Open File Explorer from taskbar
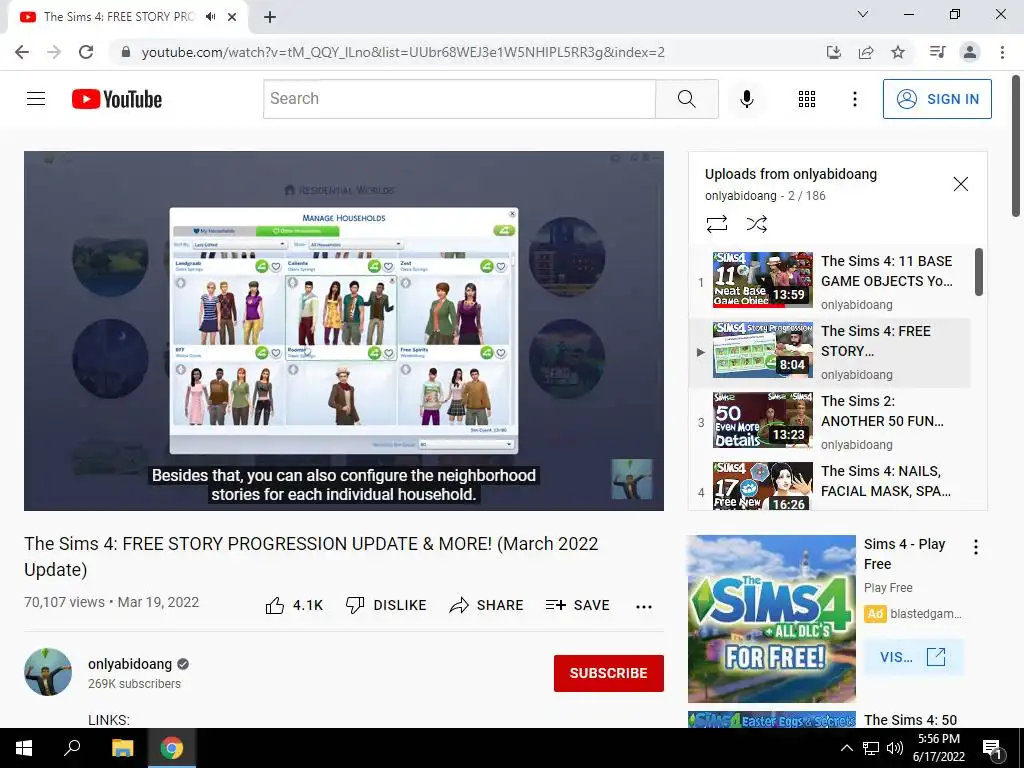 click(122, 748)
